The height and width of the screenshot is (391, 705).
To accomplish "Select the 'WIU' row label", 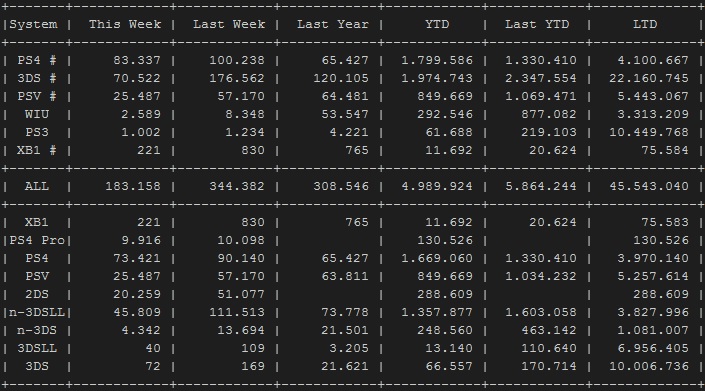I will click(37, 114).
